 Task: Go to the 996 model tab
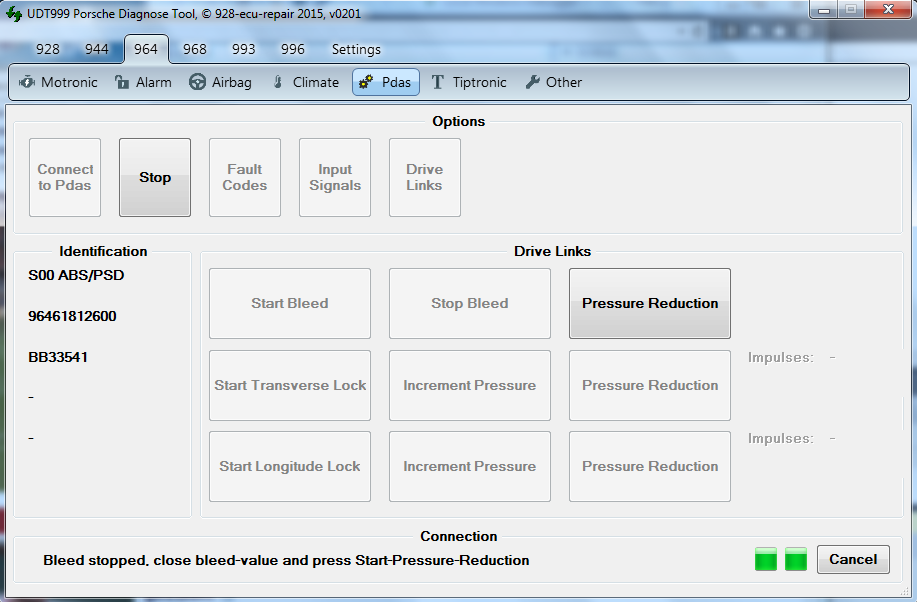tap(293, 49)
